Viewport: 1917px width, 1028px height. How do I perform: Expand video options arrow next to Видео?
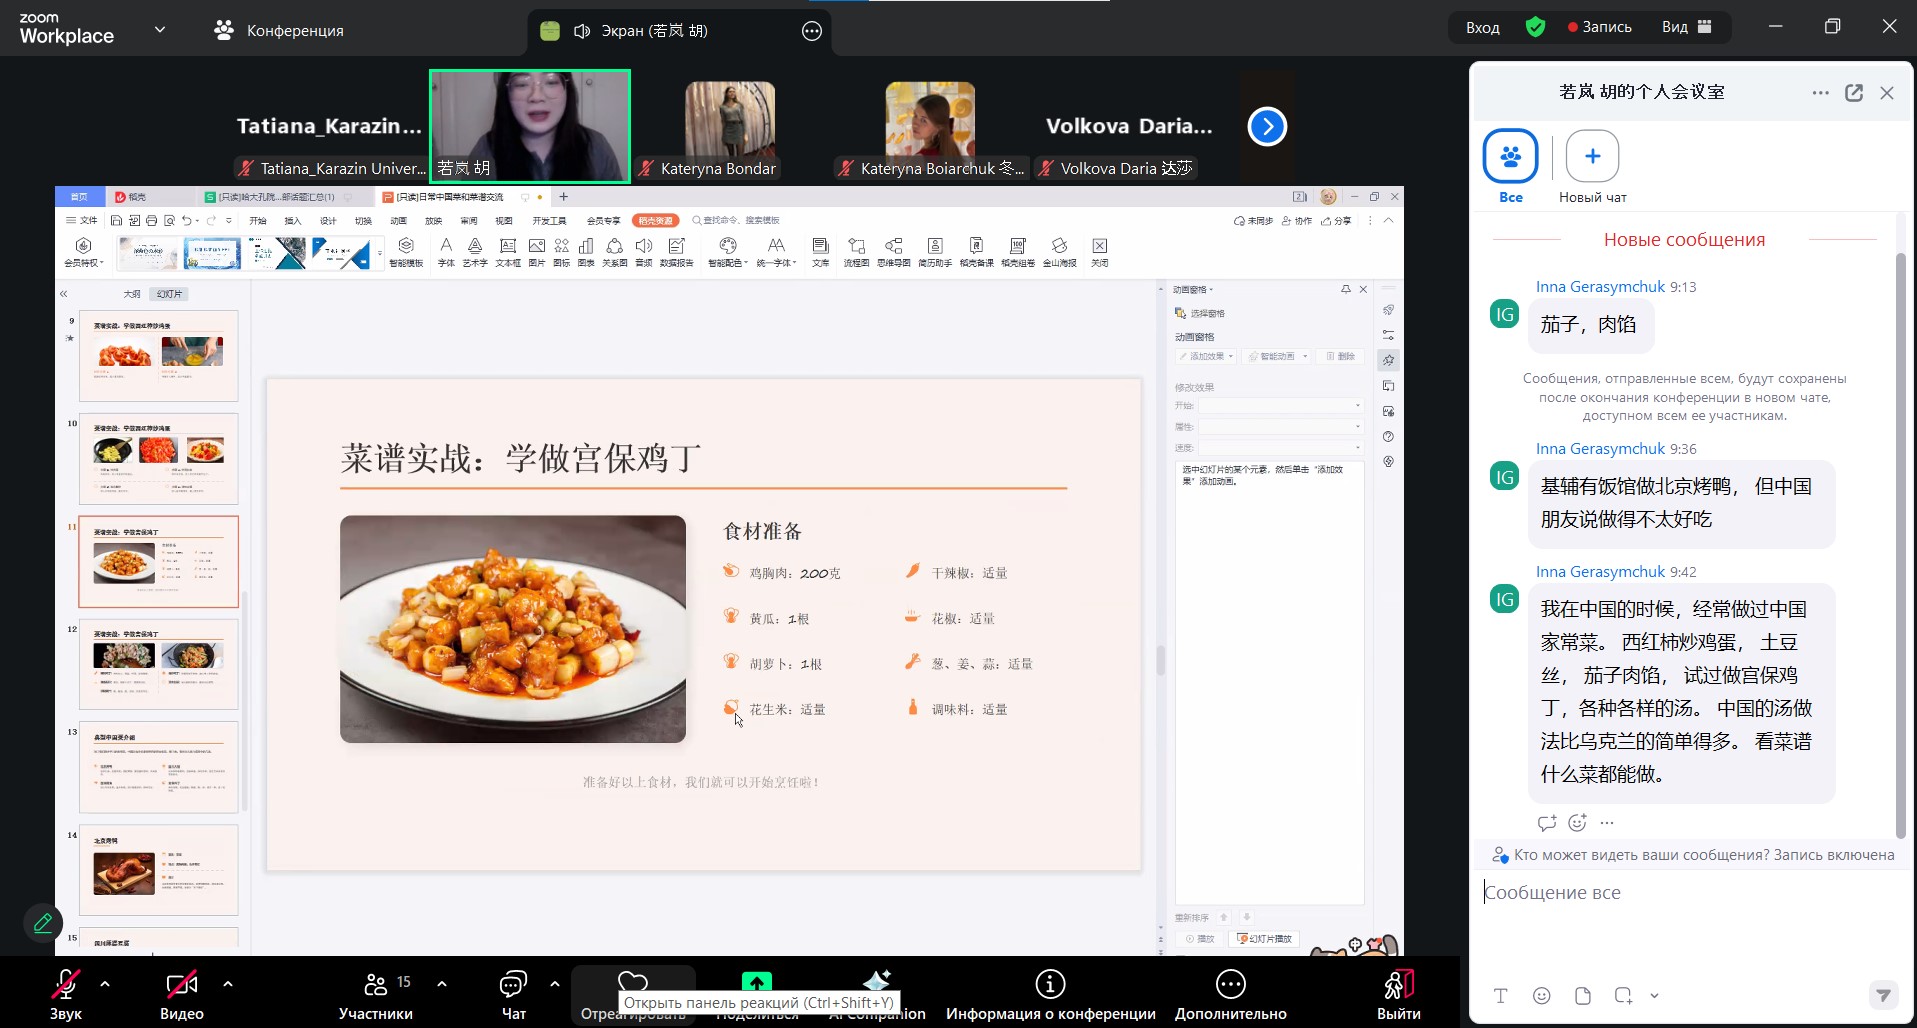[228, 984]
